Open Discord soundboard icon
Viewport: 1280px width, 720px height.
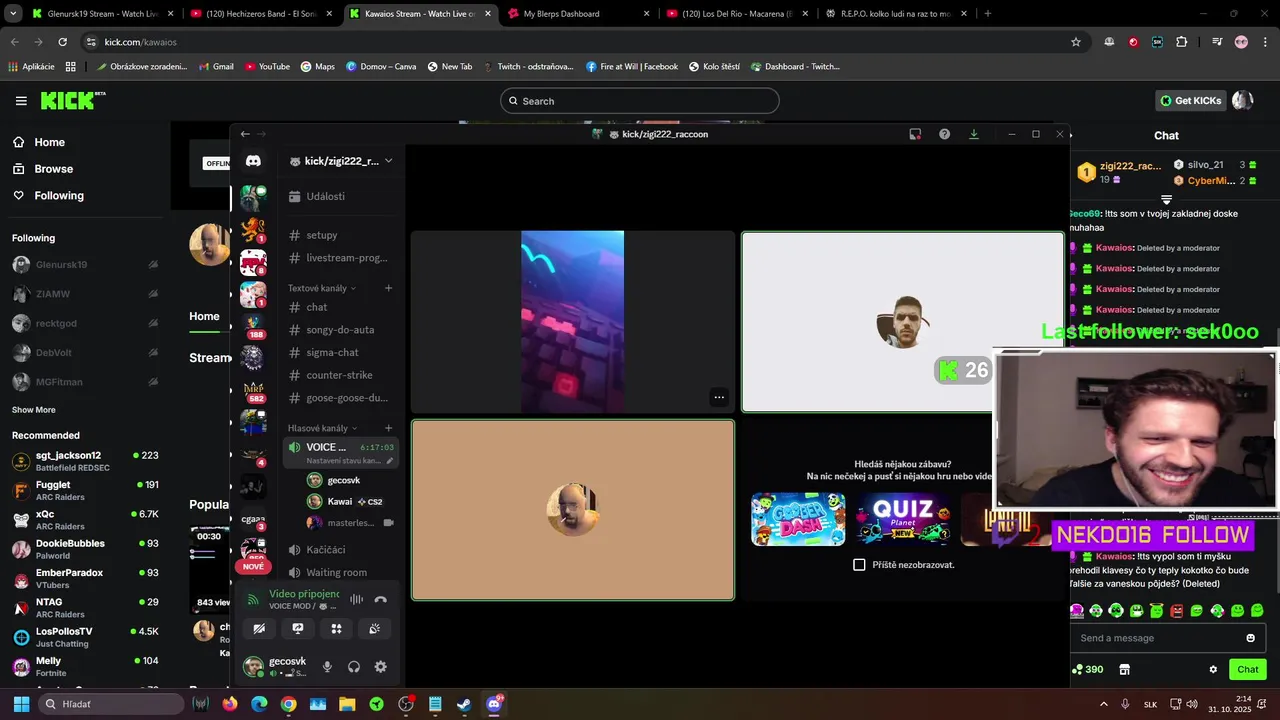374,629
